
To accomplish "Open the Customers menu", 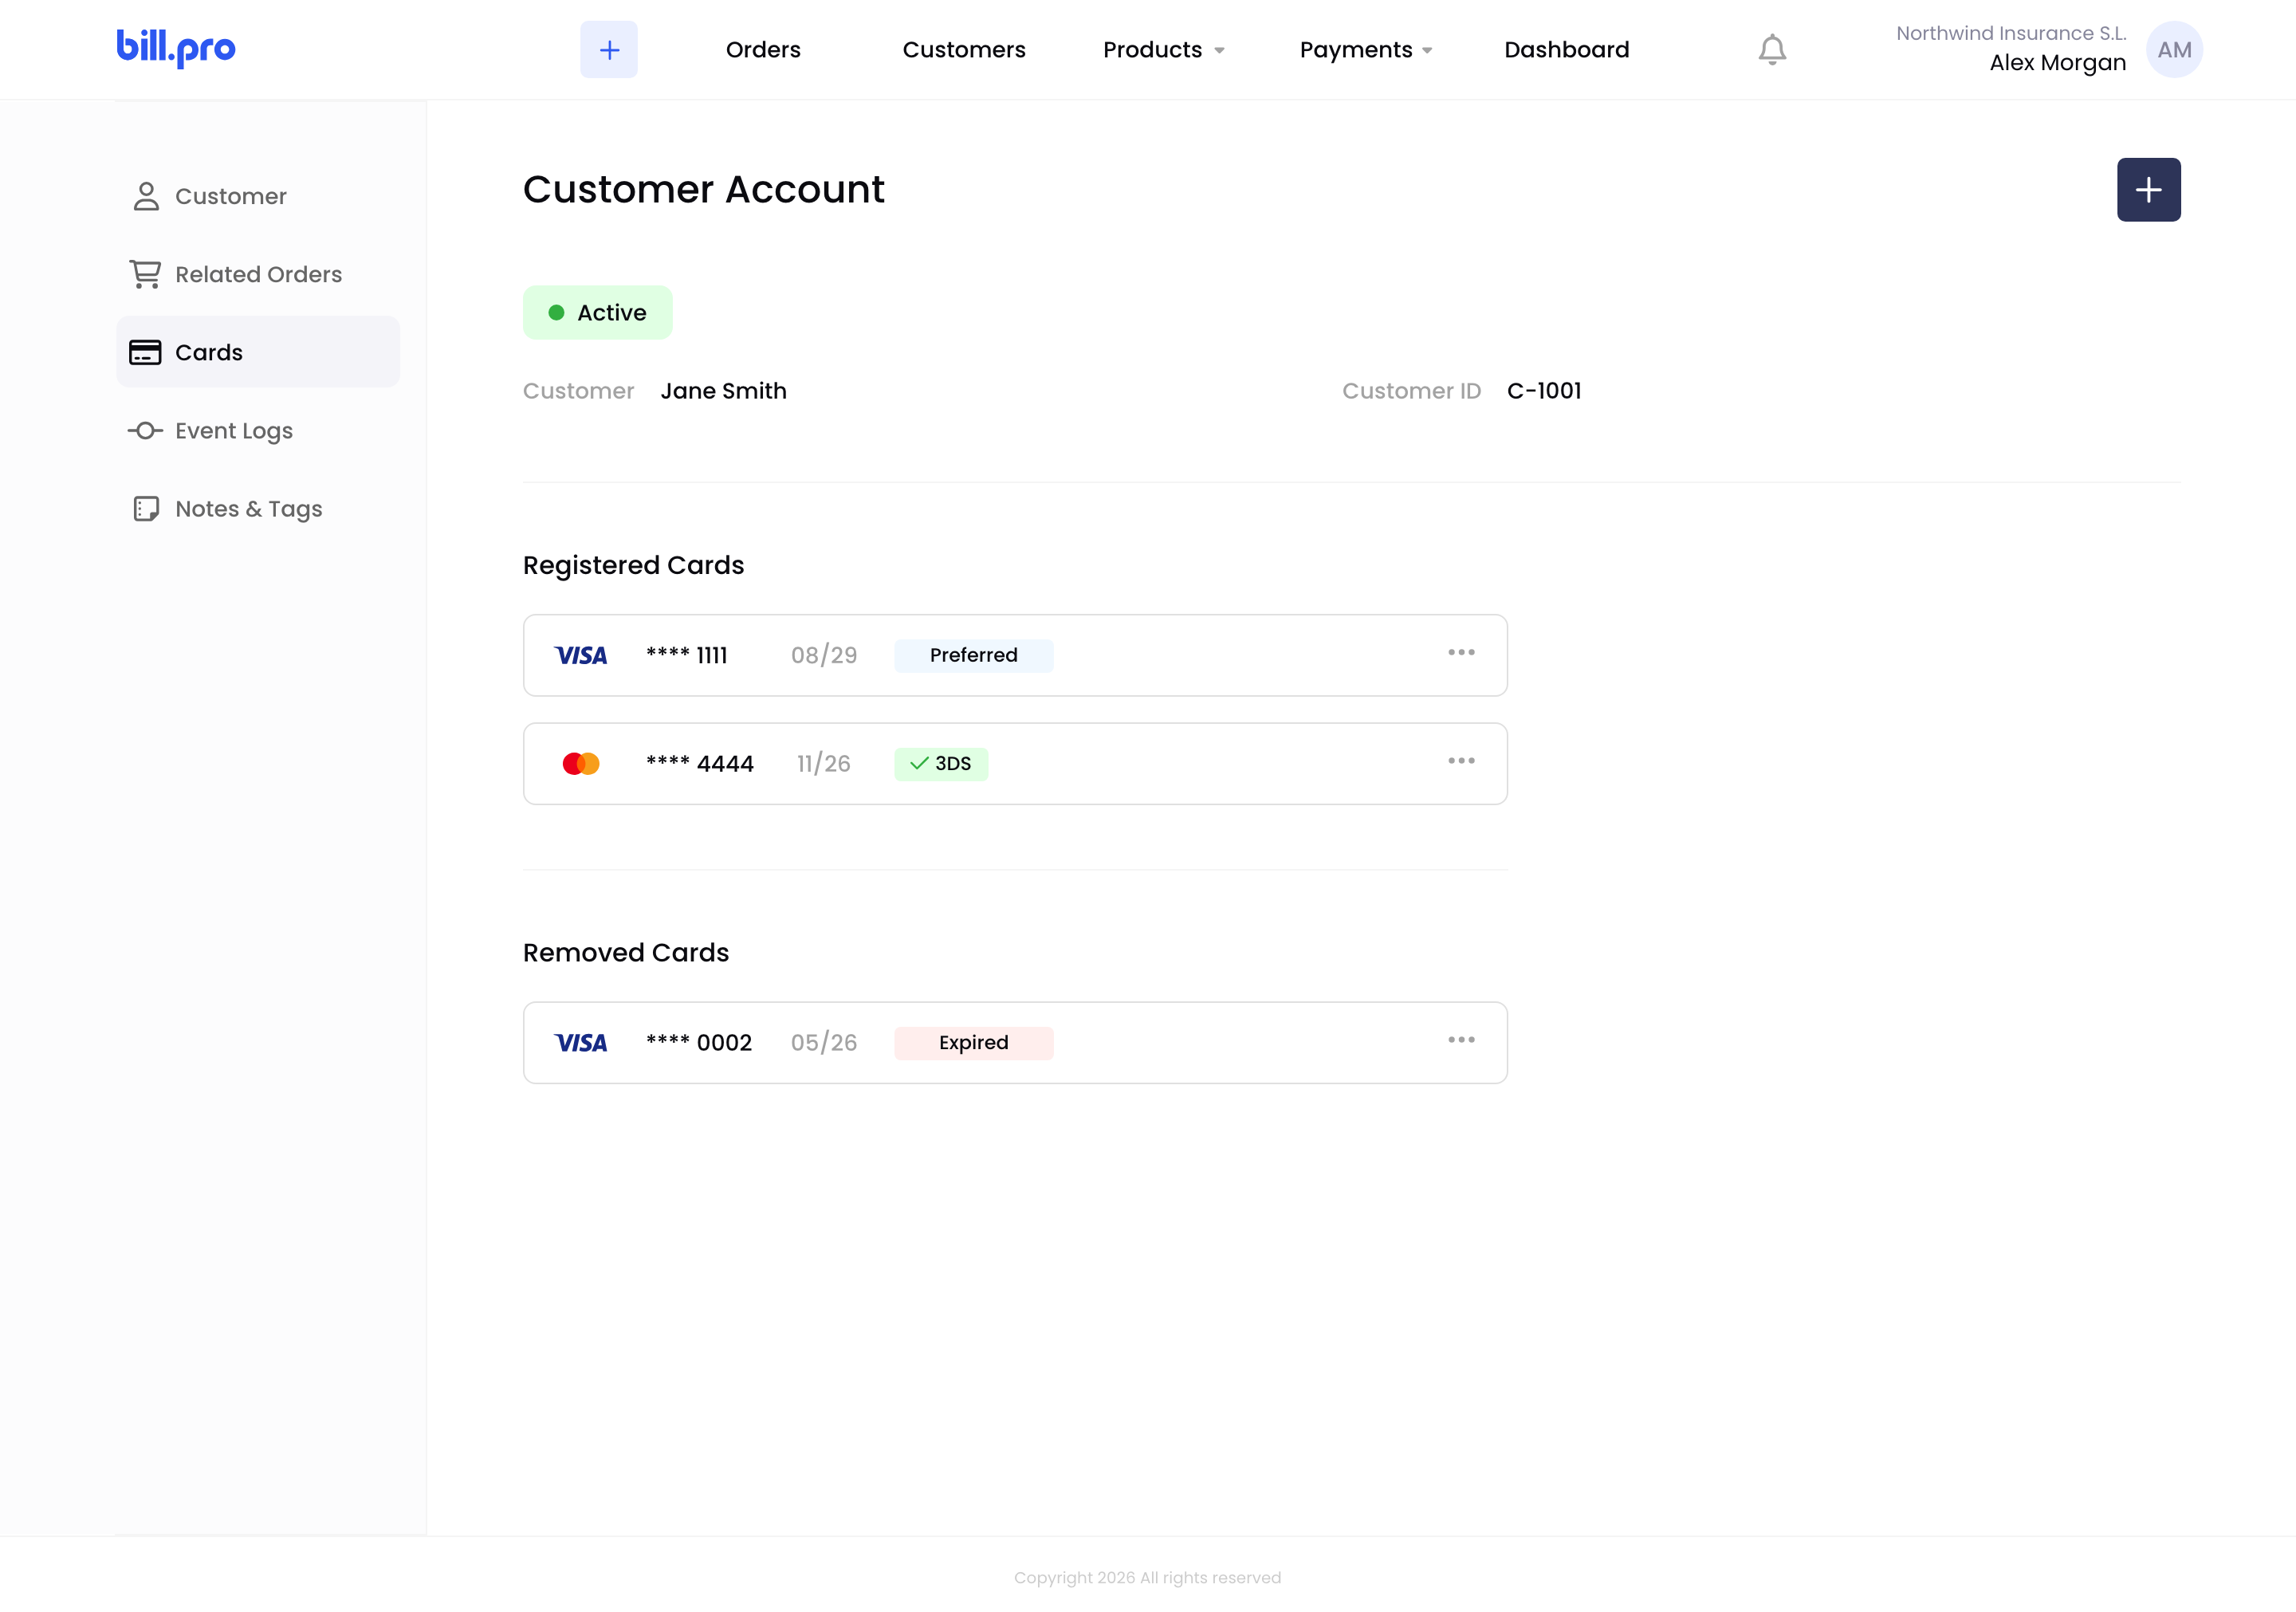I will coord(964,50).
